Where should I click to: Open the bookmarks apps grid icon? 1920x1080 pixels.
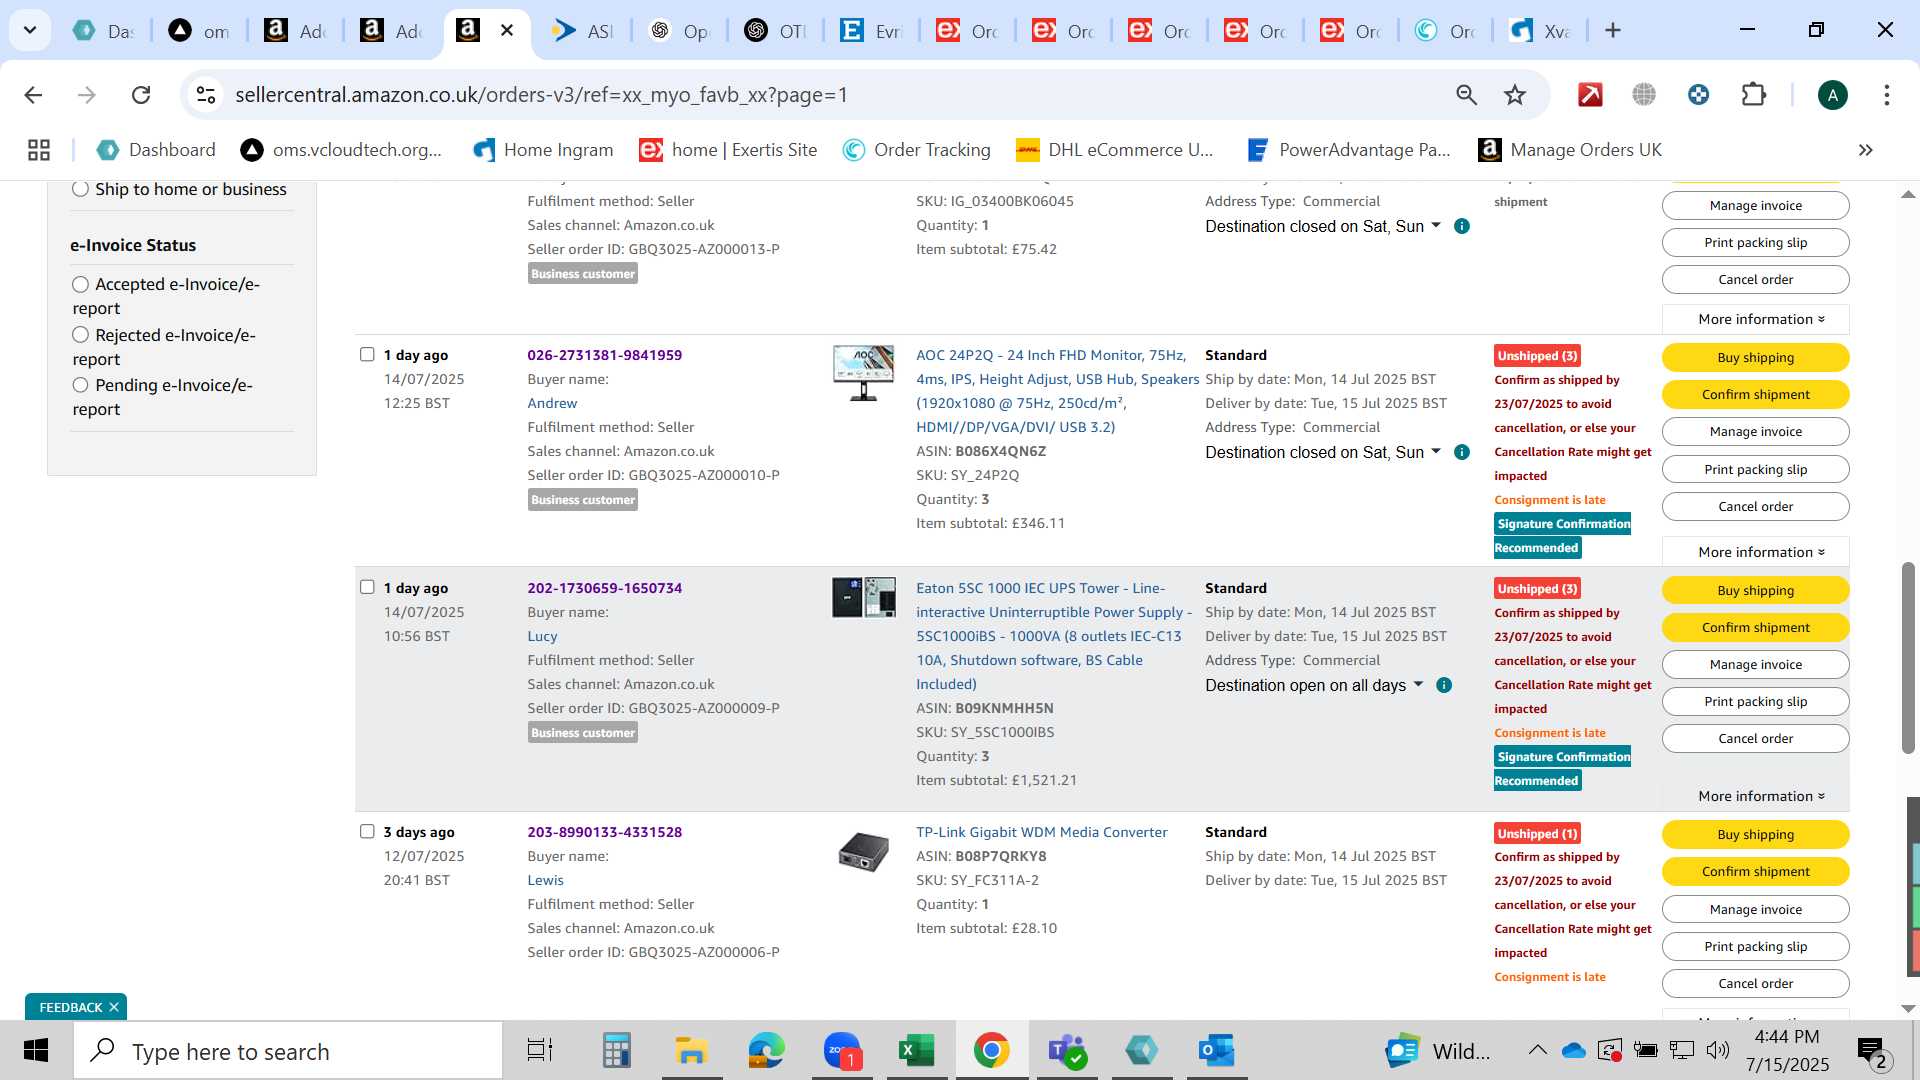(39, 150)
